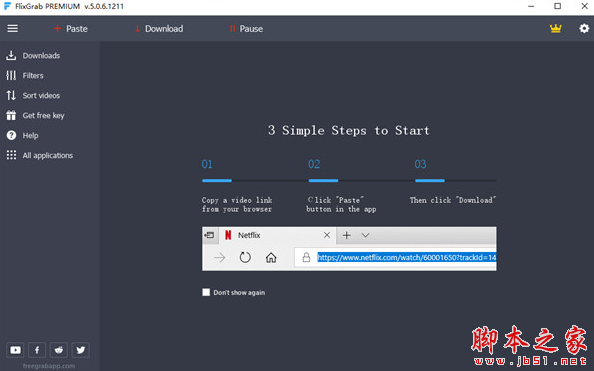Click '3 Simple Steps to Start' heading
594x371 pixels.
point(349,130)
